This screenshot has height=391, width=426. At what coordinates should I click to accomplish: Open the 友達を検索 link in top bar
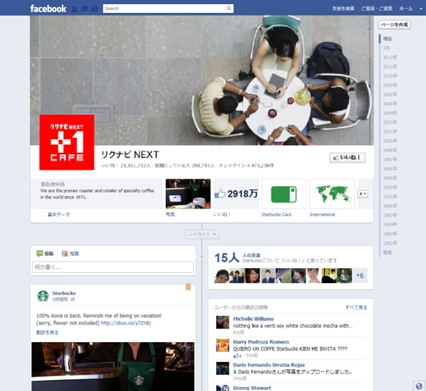click(x=343, y=9)
